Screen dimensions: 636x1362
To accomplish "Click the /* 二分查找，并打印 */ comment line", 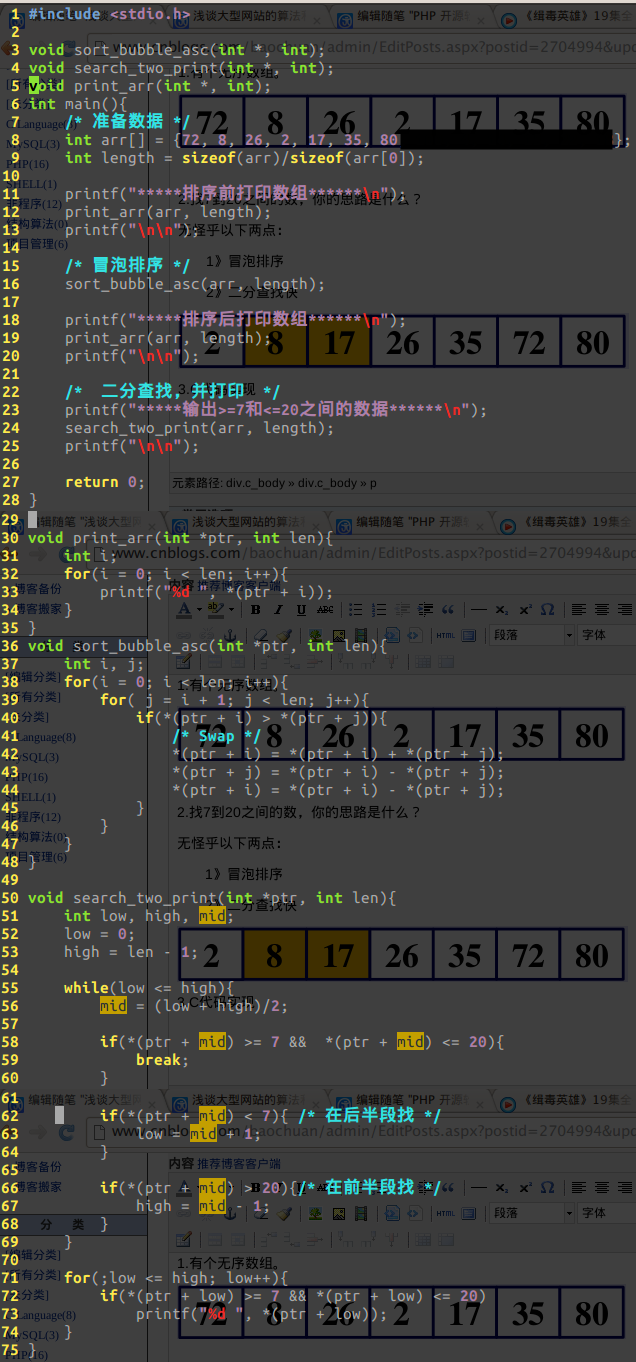I will (173, 391).
